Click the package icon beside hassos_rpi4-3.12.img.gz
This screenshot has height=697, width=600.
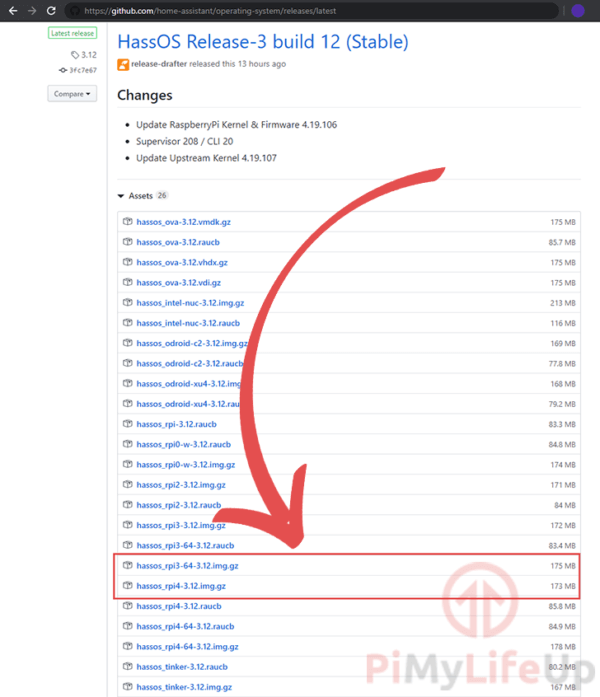point(128,586)
